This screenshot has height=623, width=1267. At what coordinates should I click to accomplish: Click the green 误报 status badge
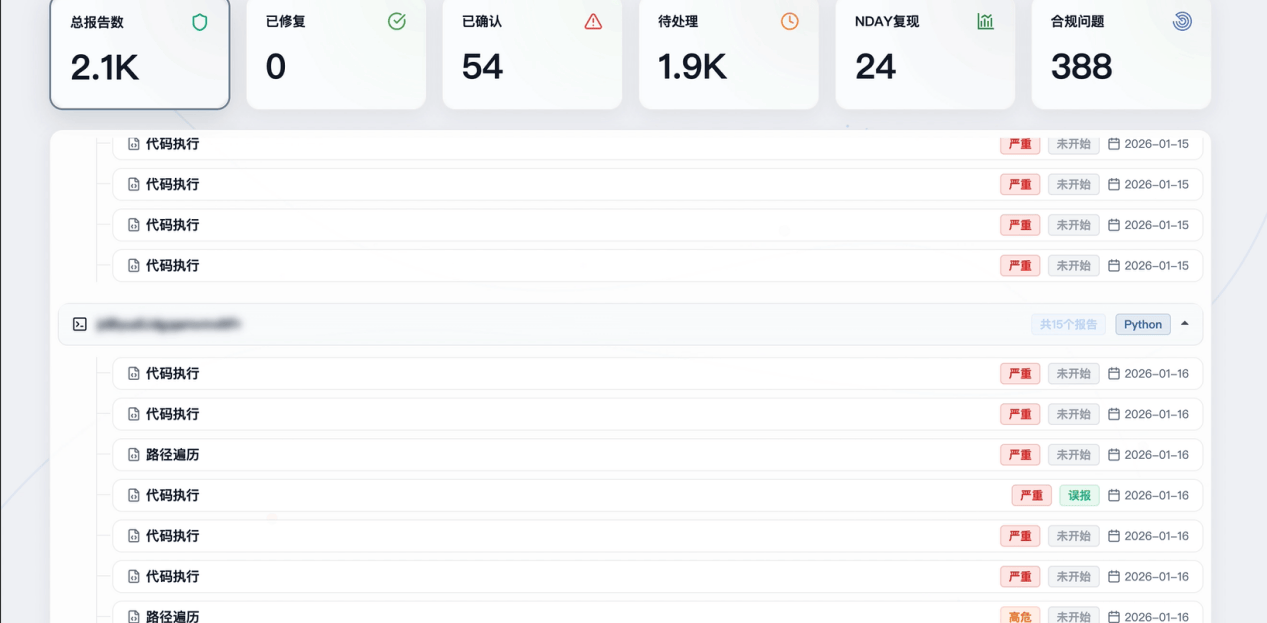(x=1079, y=496)
